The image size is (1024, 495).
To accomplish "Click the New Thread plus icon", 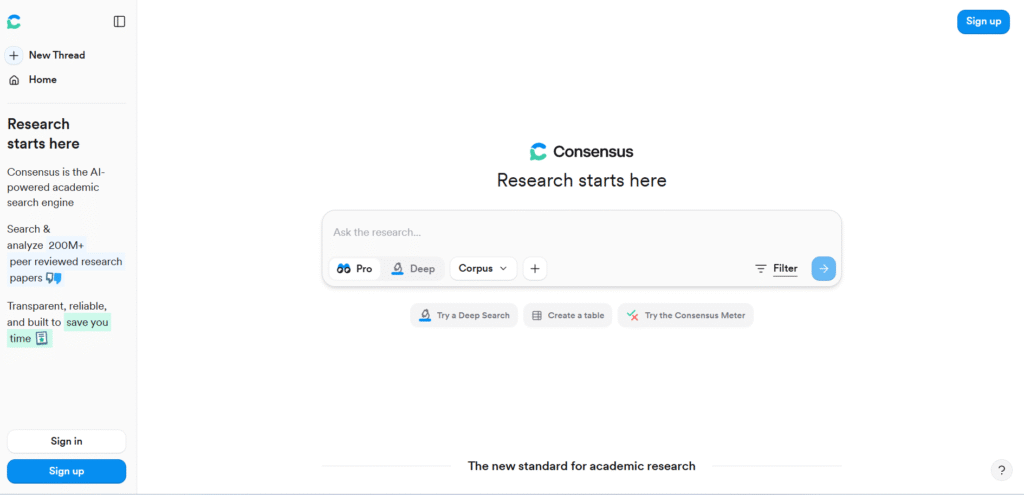I will click(x=14, y=56).
